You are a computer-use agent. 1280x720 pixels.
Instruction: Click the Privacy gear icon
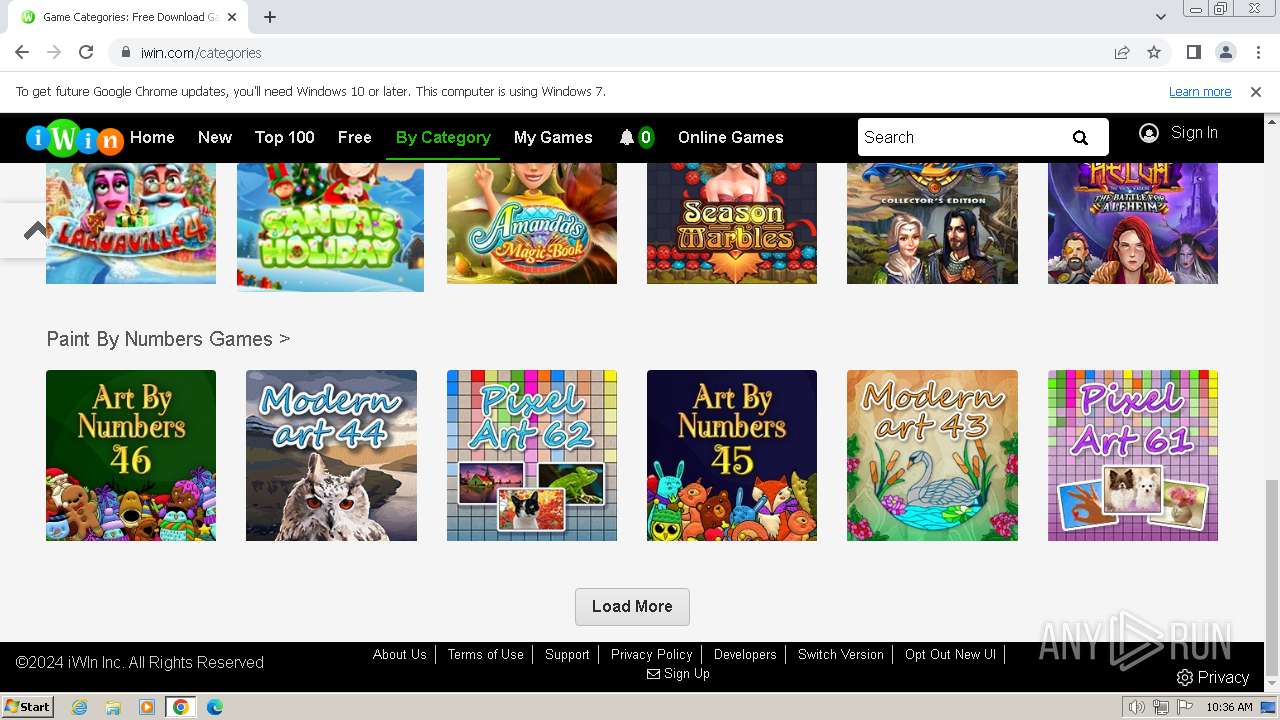coord(1185,678)
